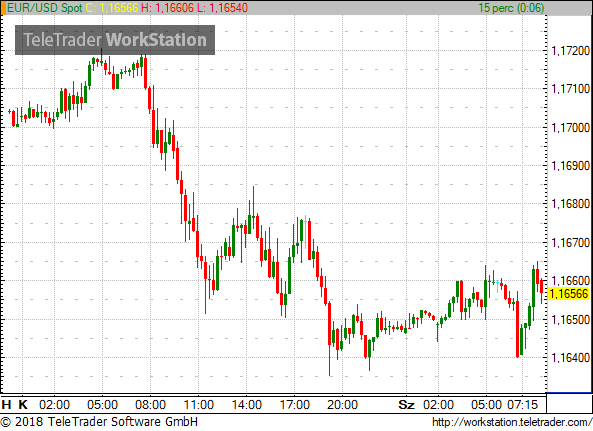The image size is (593, 431).
Task: Click the 07:15 last time label
Action: click(x=522, y=405)
